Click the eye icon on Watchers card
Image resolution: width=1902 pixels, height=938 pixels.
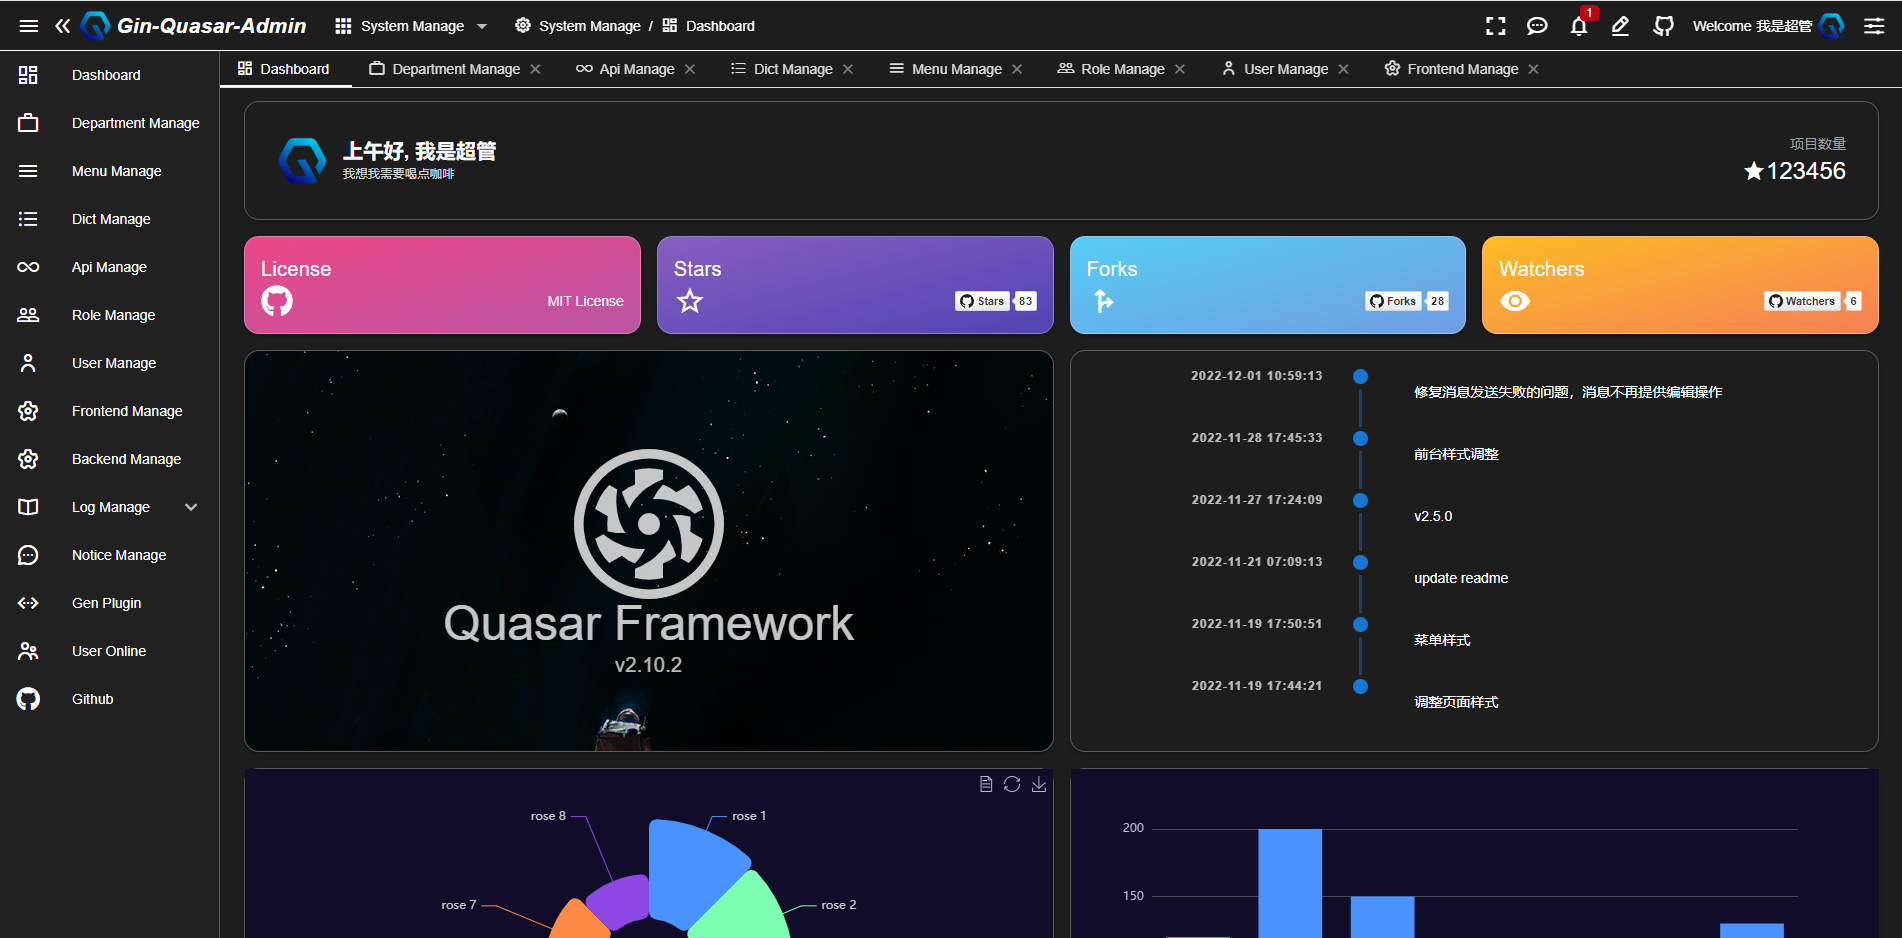(x=1515, y=301)
